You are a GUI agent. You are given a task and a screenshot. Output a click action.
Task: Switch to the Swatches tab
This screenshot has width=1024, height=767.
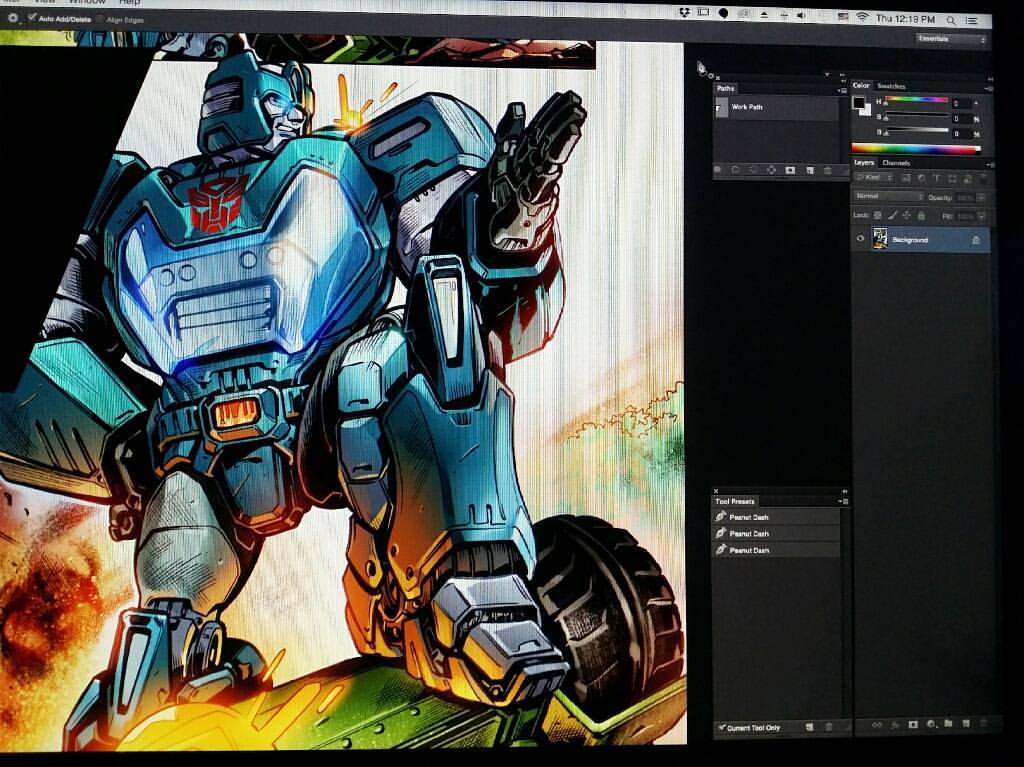pos(891,86)
